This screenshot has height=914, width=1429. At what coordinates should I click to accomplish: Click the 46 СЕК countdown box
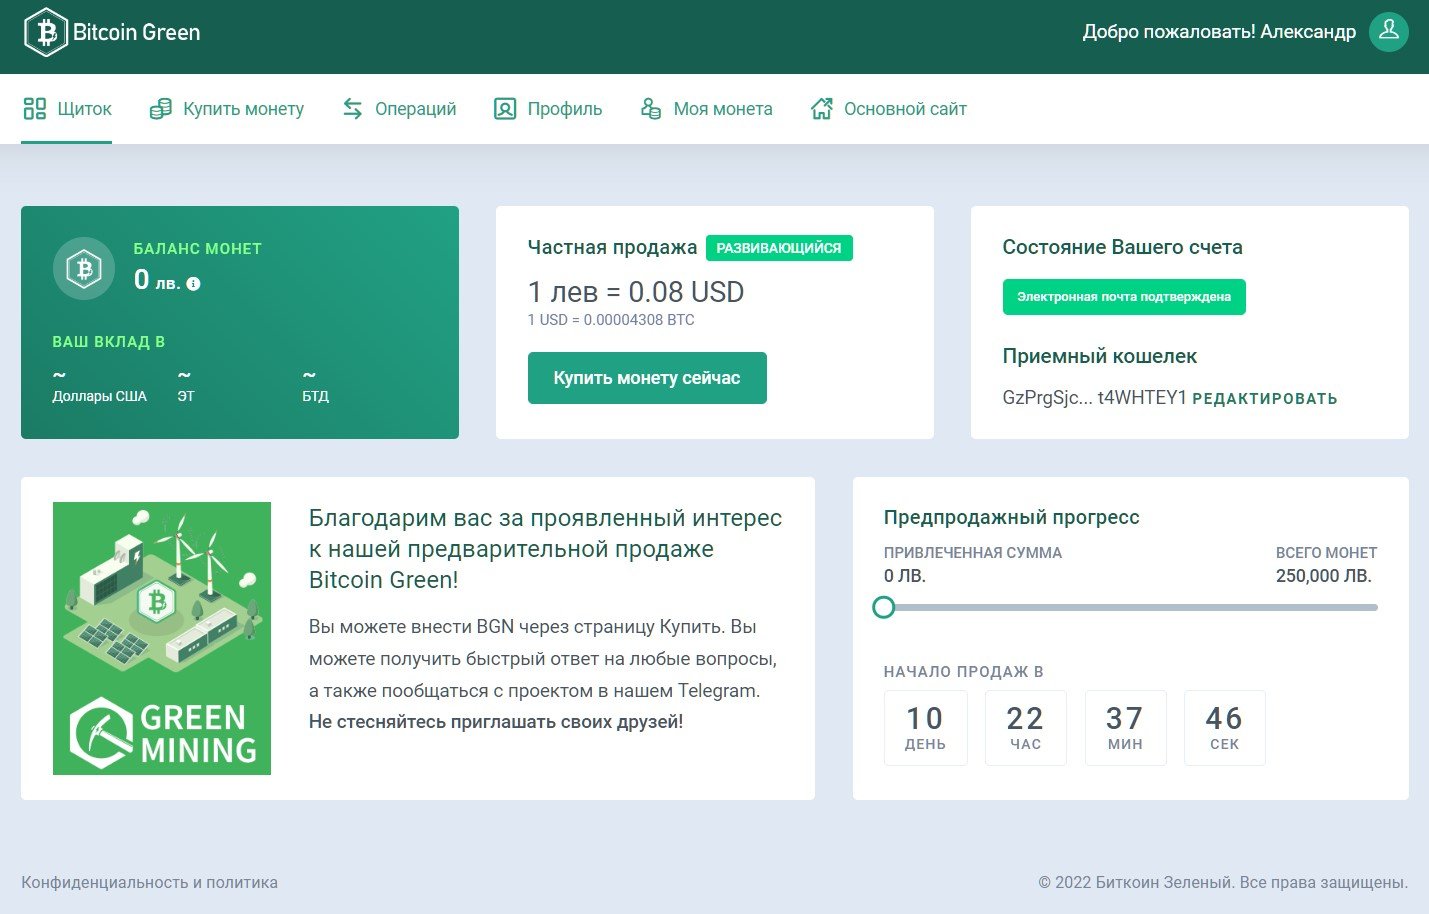[x=1224, y=728]
